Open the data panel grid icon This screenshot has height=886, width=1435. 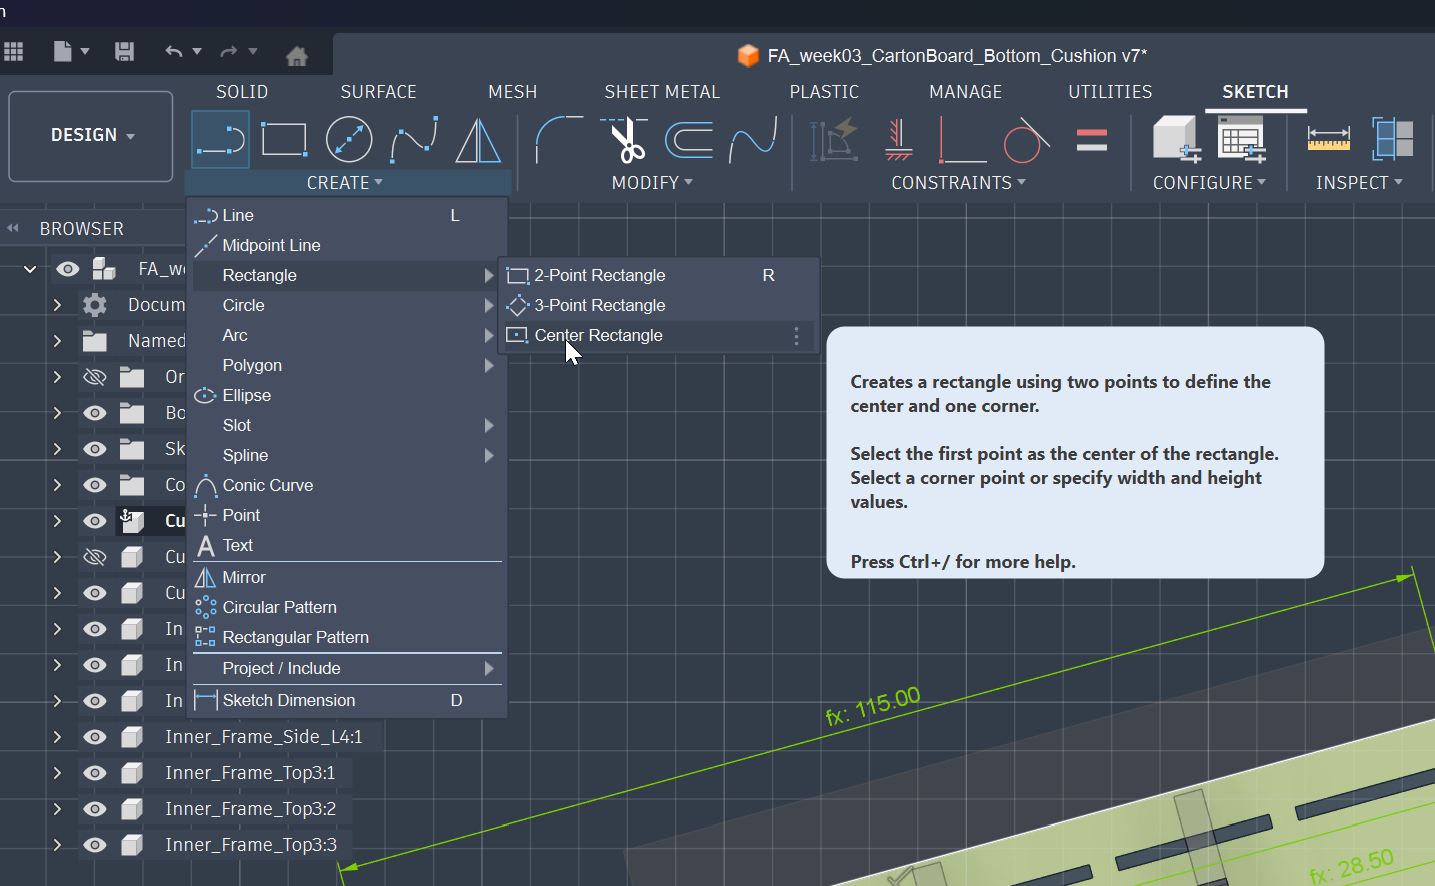coord(14,52)
